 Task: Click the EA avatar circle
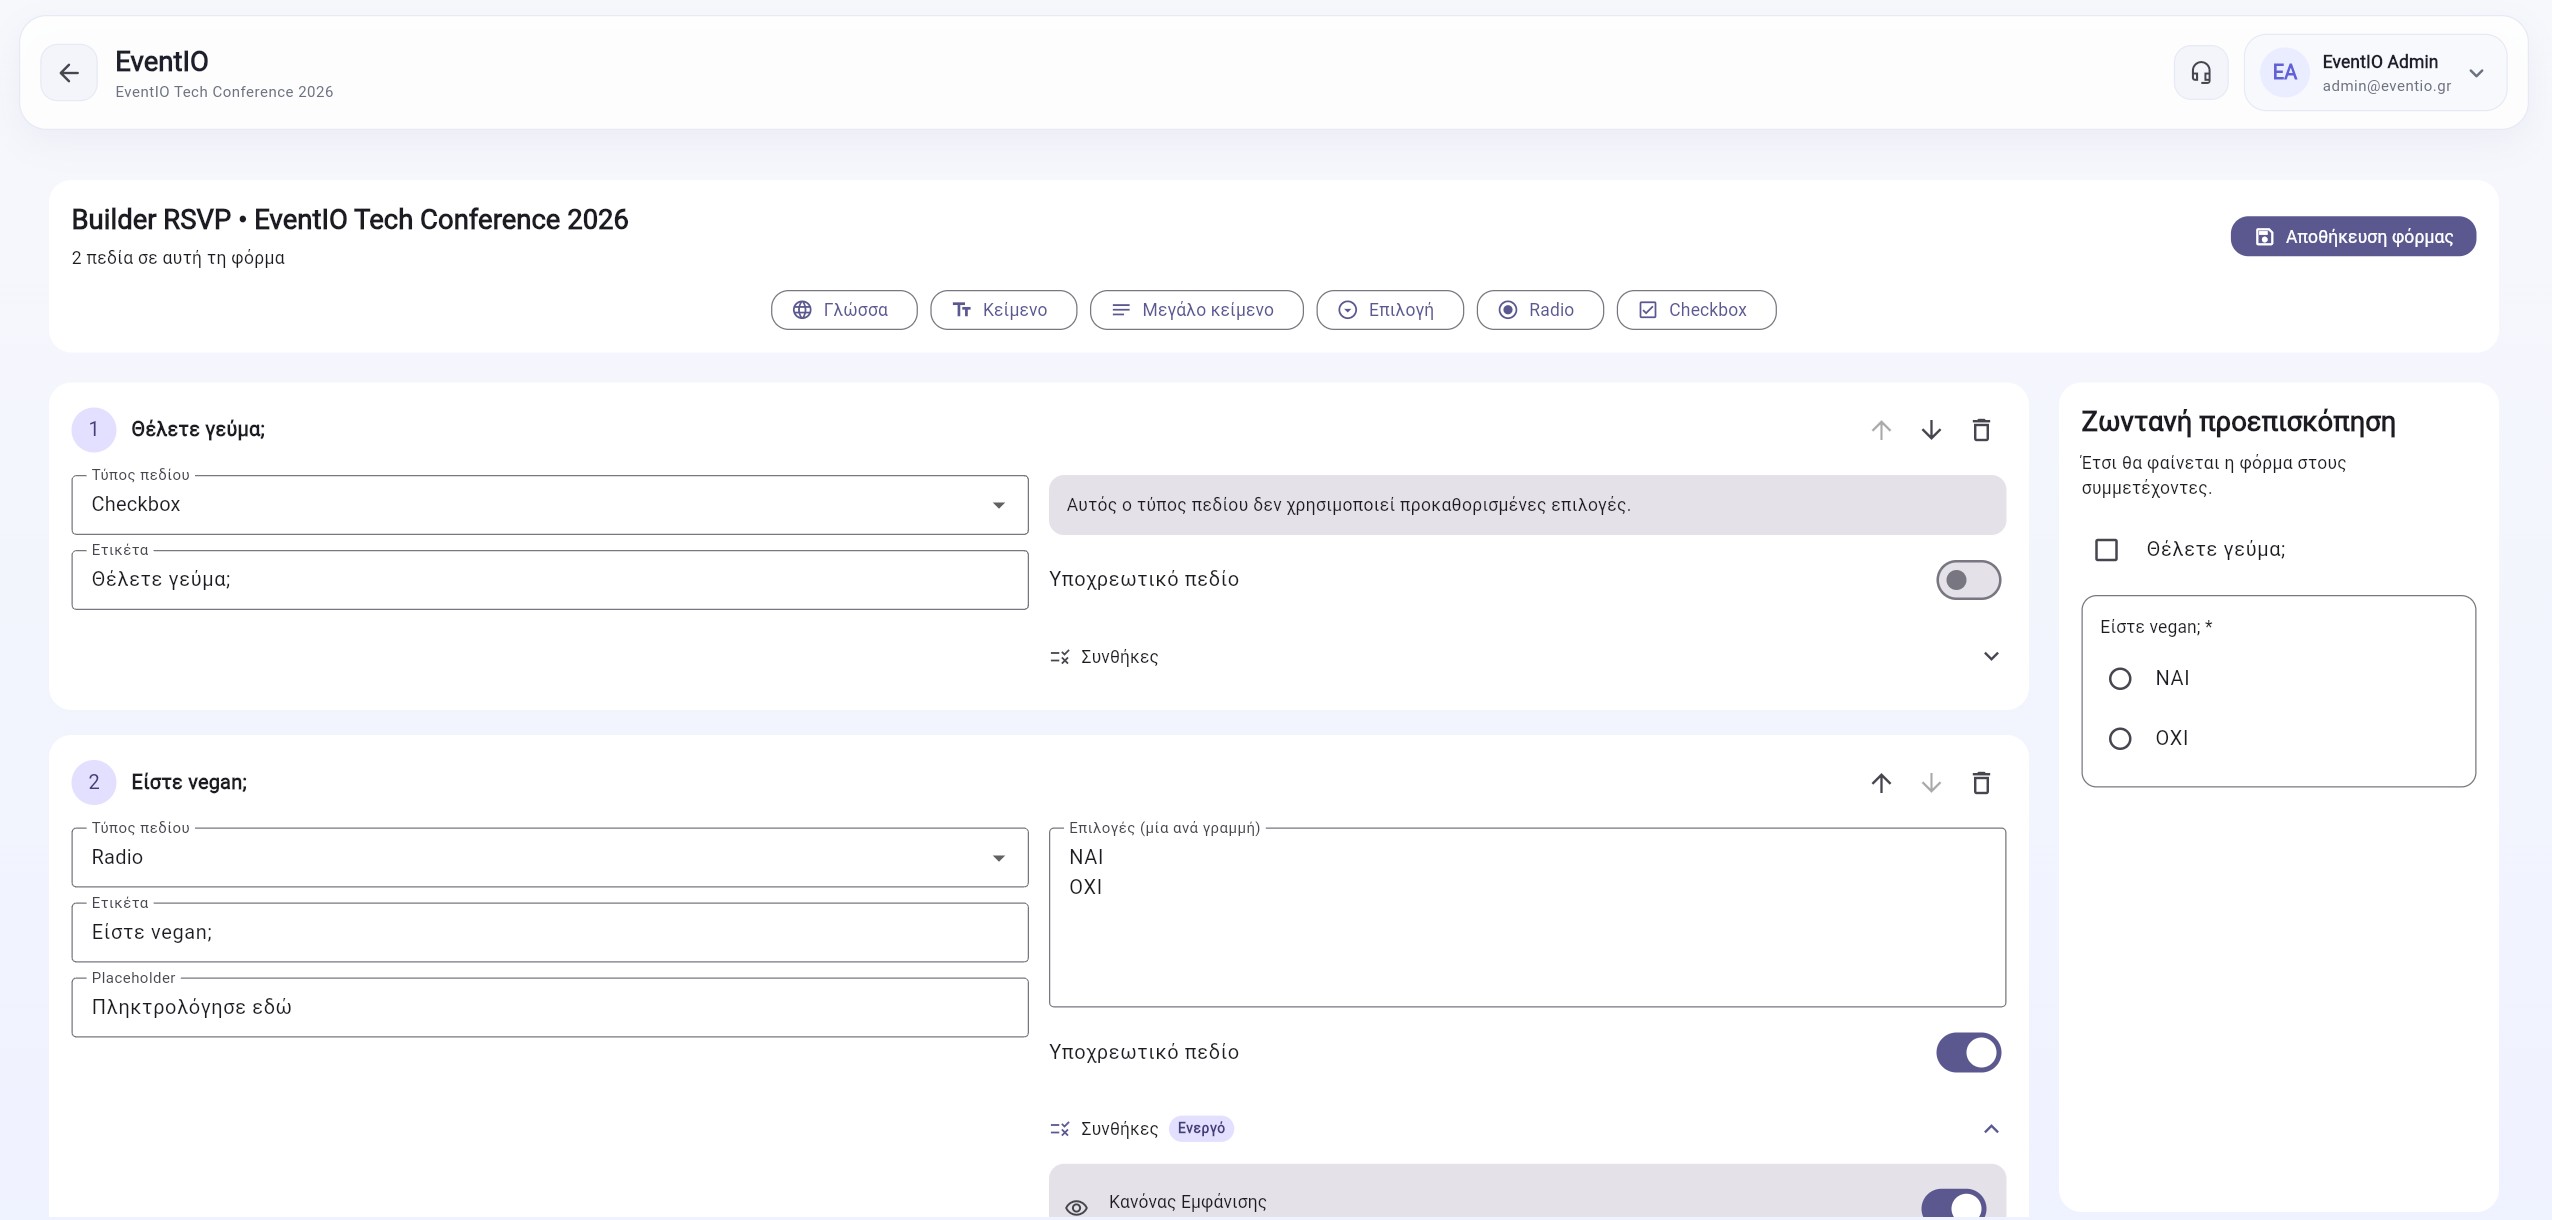(2284, 73)
